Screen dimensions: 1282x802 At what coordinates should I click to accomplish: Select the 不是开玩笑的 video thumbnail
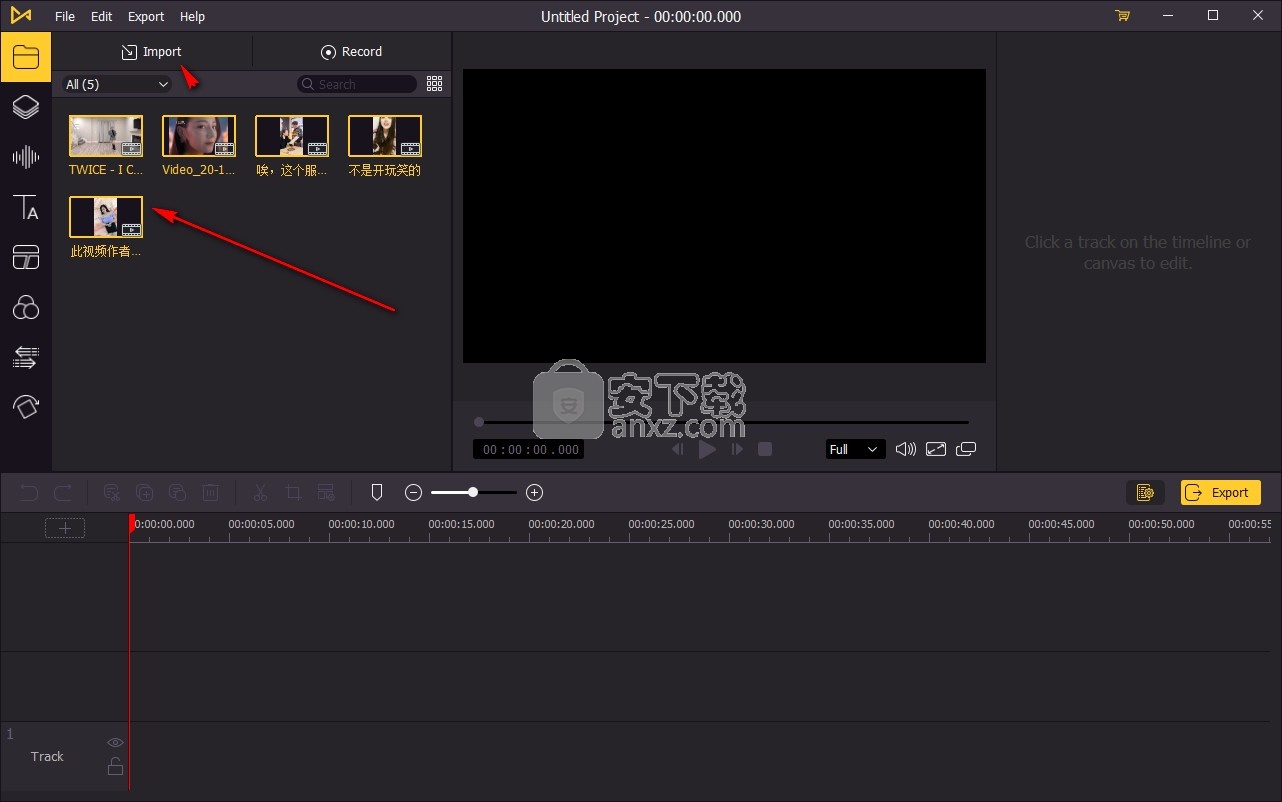[x=385, y=136]
